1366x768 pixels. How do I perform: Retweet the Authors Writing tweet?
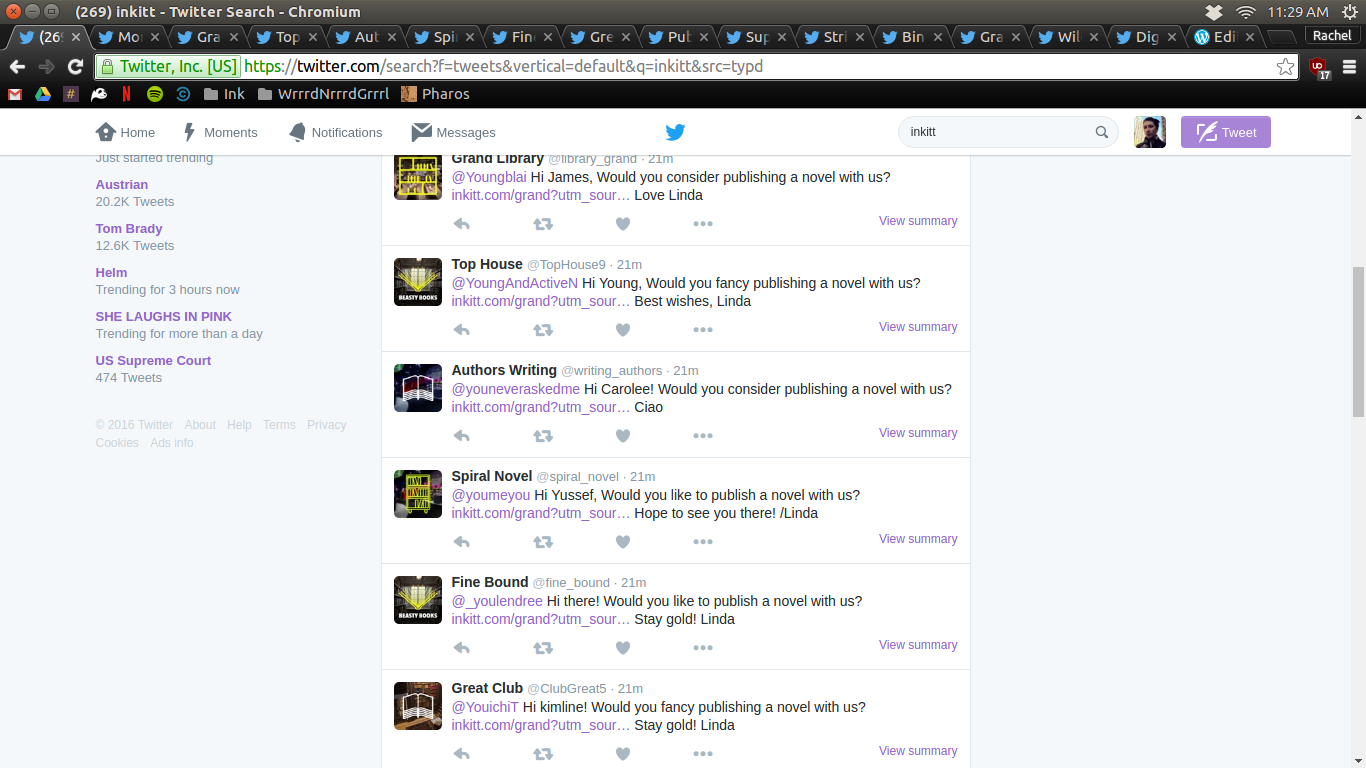[x=542, y=436]
